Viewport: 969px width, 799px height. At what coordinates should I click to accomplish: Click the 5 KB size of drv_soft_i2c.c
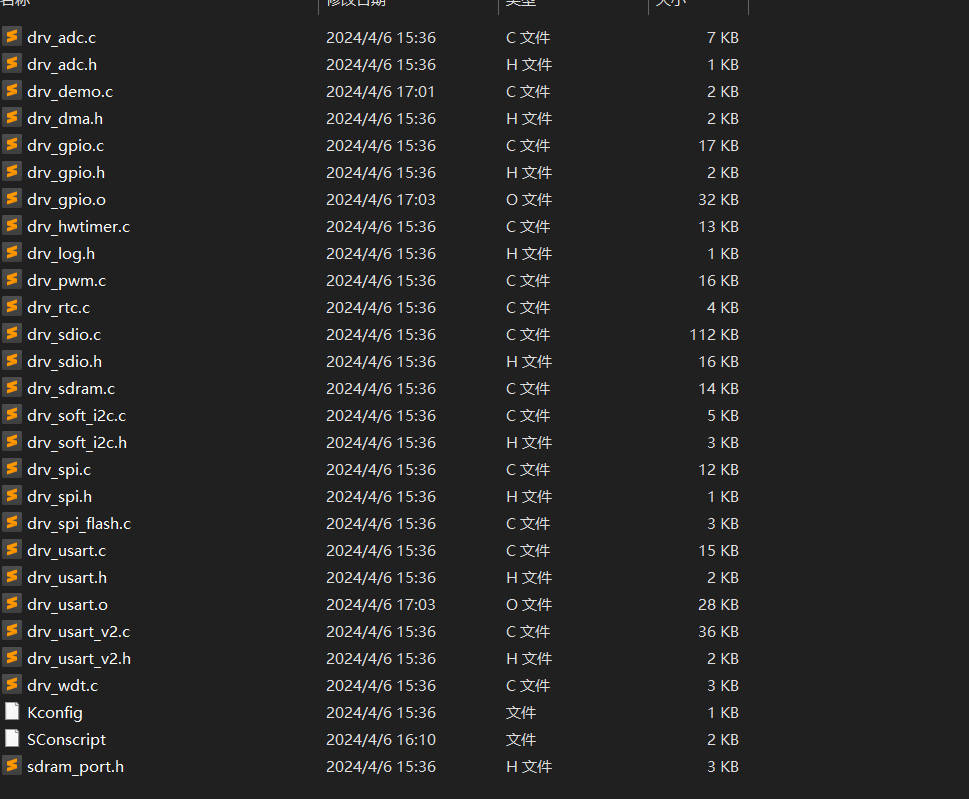click(x=722, y=415)
